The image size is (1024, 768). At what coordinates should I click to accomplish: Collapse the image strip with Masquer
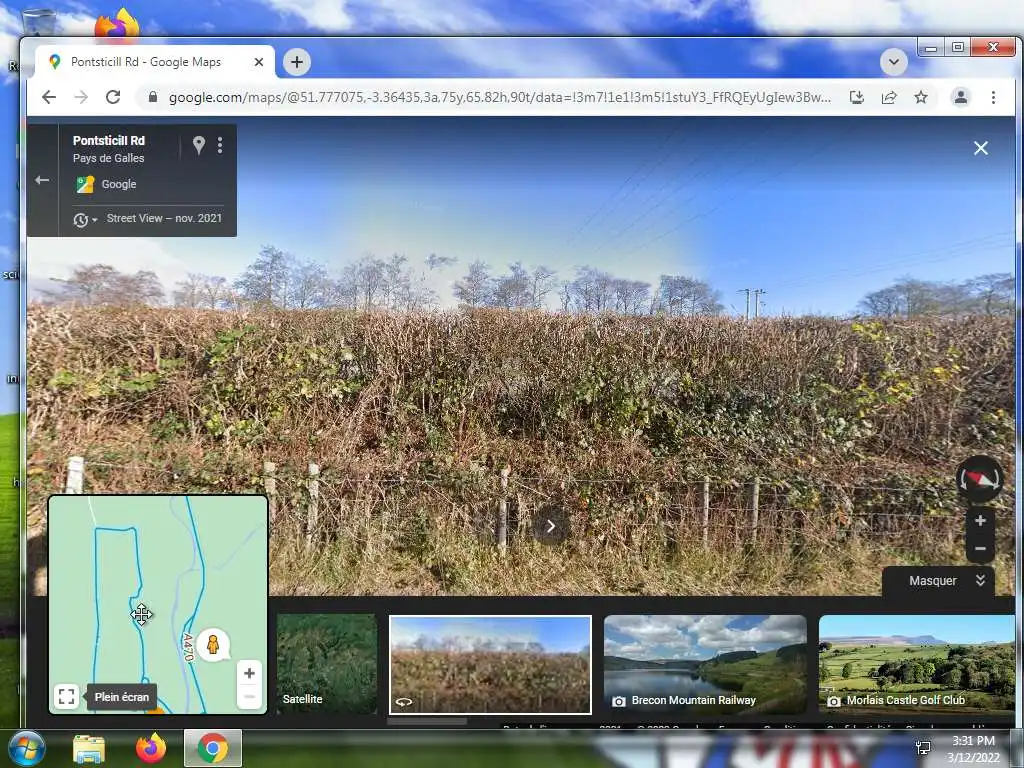pyautogui.click(x=939, y=581)
